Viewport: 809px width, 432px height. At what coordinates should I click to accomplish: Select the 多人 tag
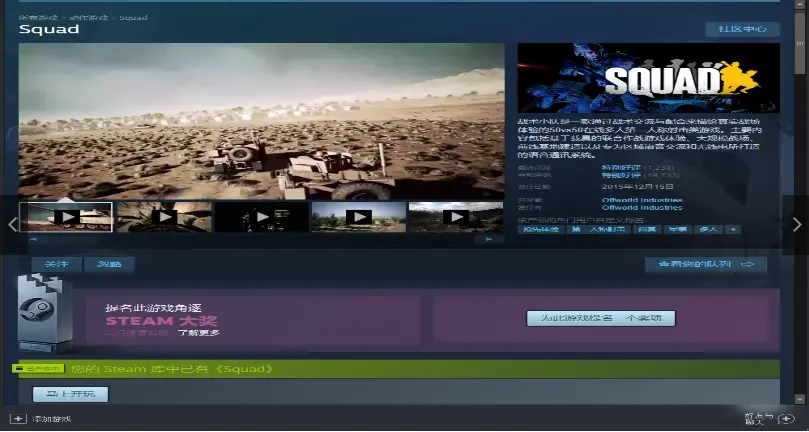(x=708, y=229)
